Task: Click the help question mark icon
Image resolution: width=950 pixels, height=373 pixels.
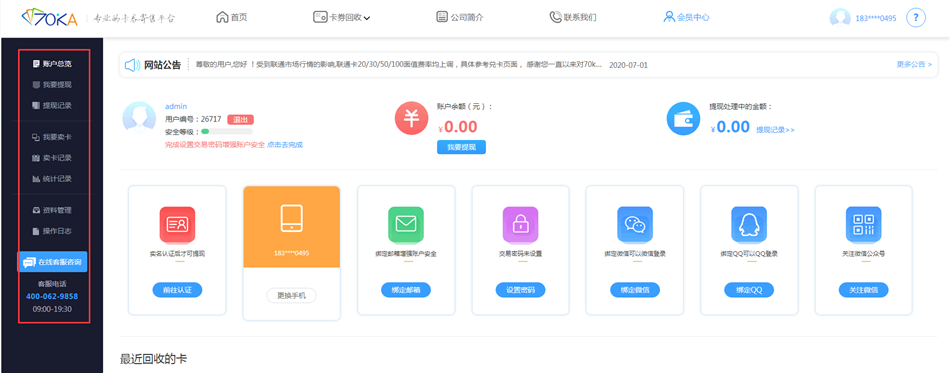Action: (x=916, y=18)
